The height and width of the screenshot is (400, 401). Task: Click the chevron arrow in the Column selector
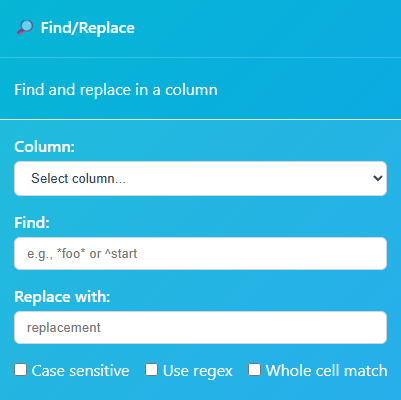coord(378,178)
